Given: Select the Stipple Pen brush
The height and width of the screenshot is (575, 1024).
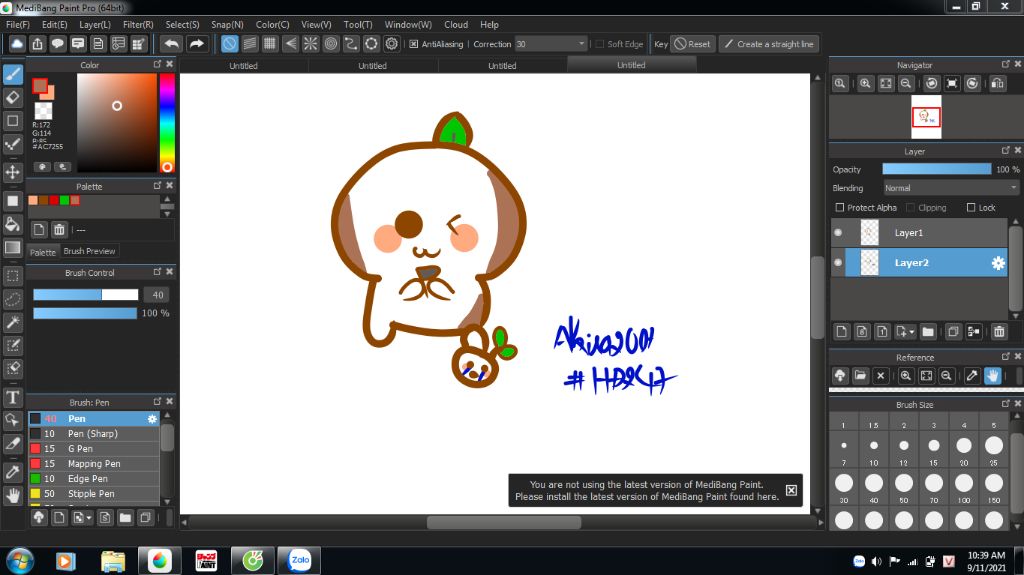Looking at the screenshot, I should click(93, 494).
